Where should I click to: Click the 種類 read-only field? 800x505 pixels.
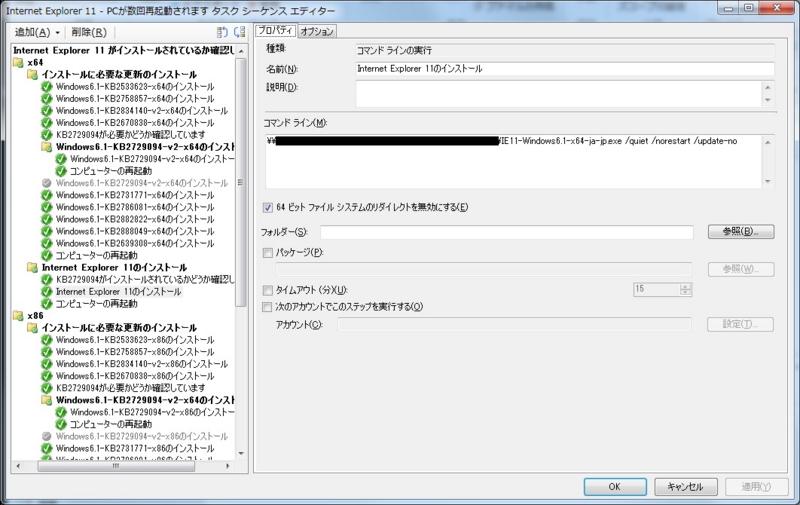(565, 50)
